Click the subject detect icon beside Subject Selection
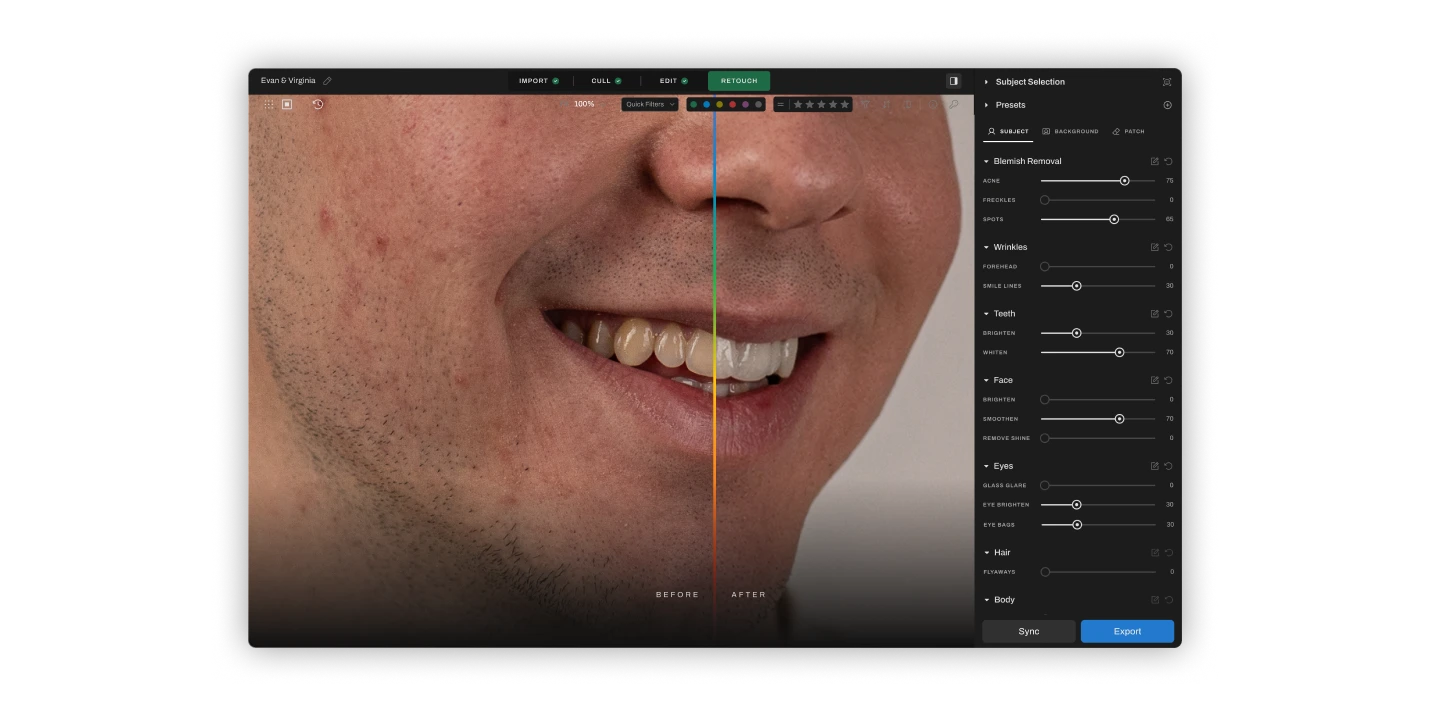Screen dimensions: 1432x718 tap(1167, 82)
